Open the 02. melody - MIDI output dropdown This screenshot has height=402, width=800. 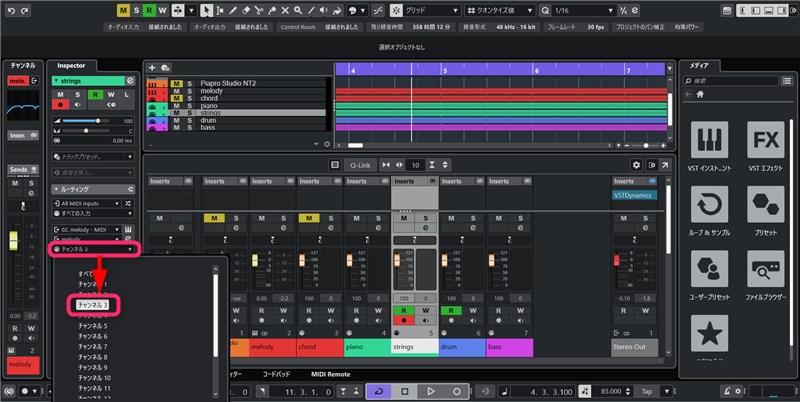pos(86,230)
